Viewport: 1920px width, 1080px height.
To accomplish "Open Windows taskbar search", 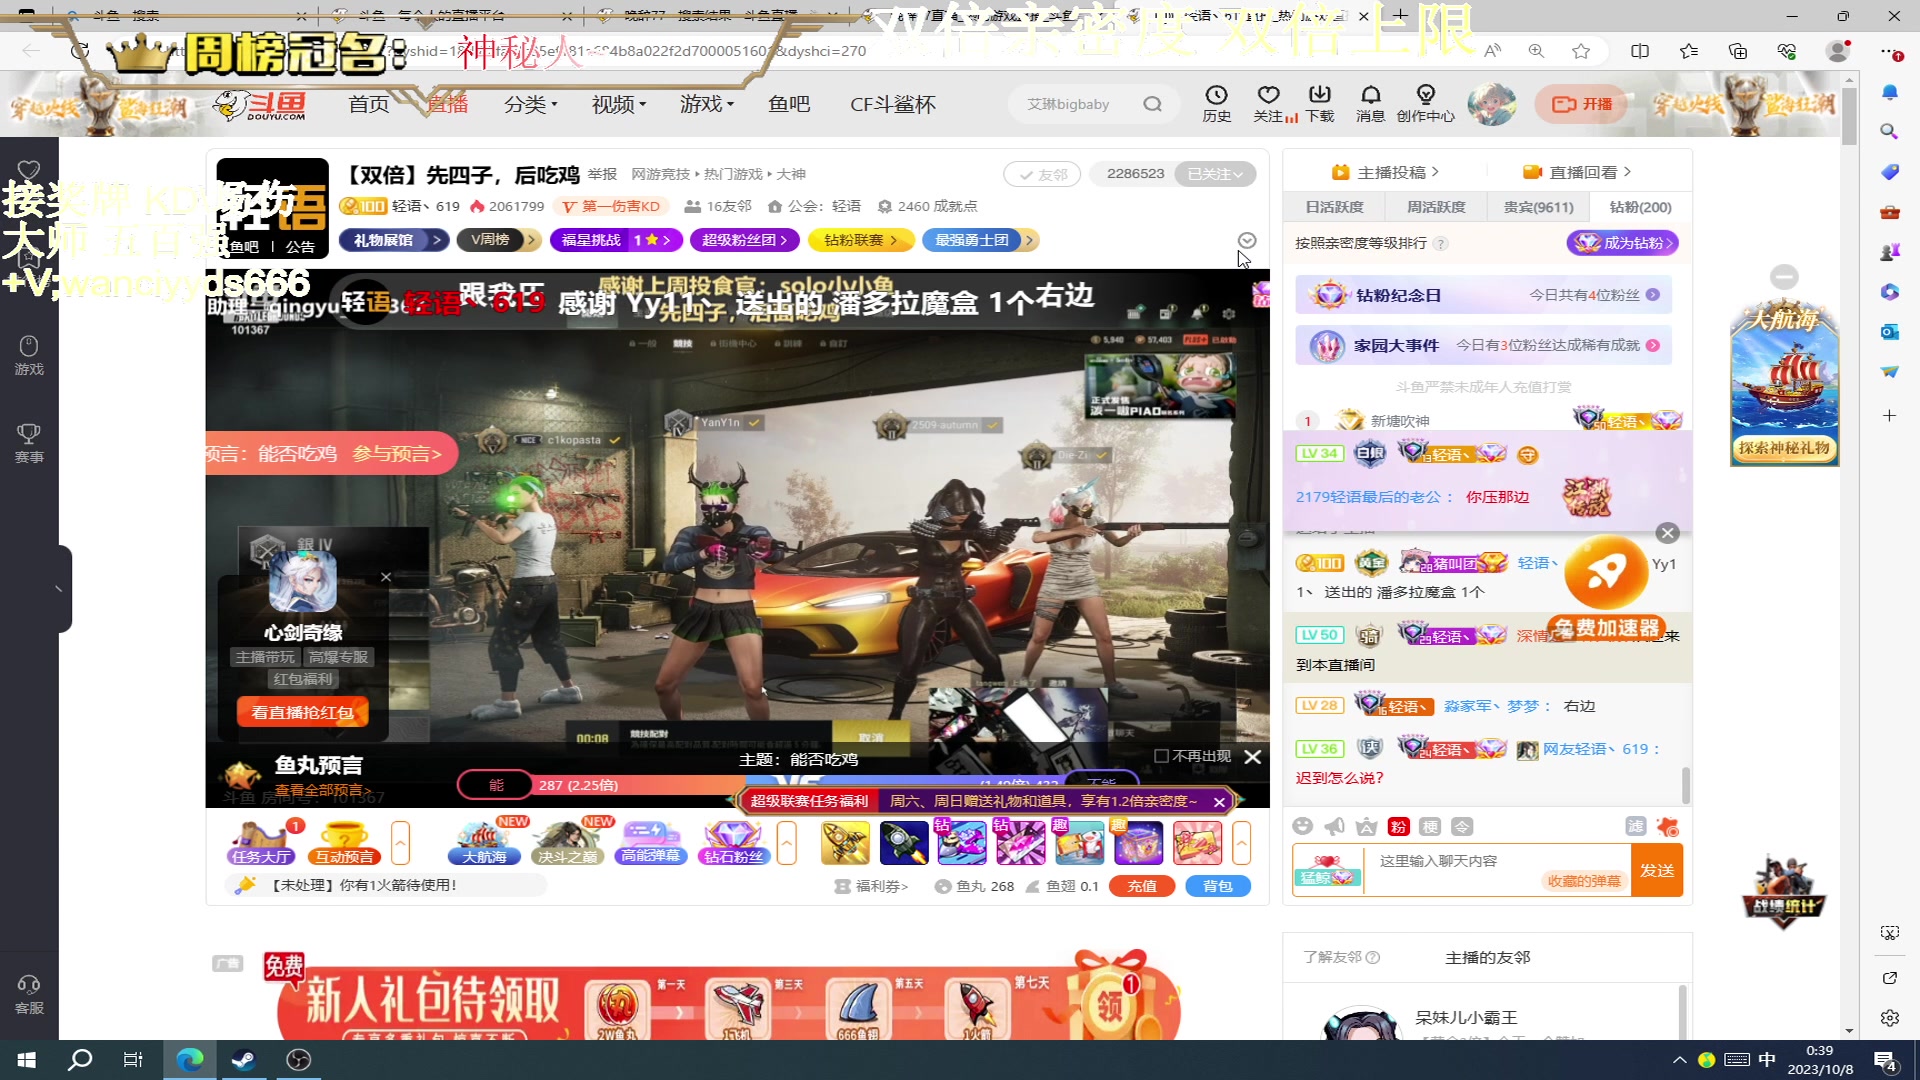I will pyautogui.click(x=80, y=1059).
